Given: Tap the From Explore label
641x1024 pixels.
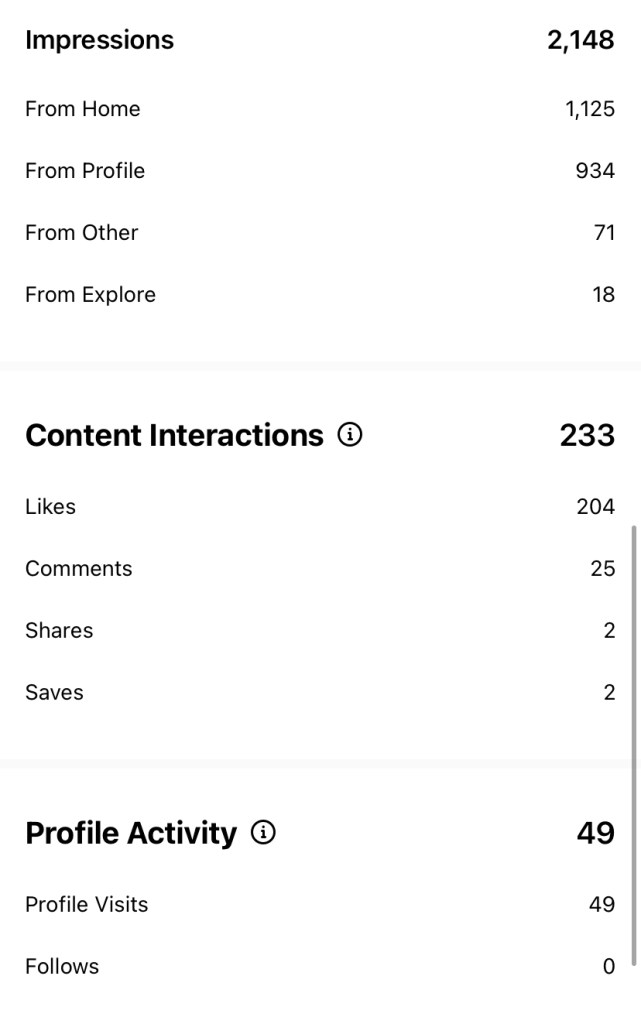Looking at the screenshot, I should [90, 295].
